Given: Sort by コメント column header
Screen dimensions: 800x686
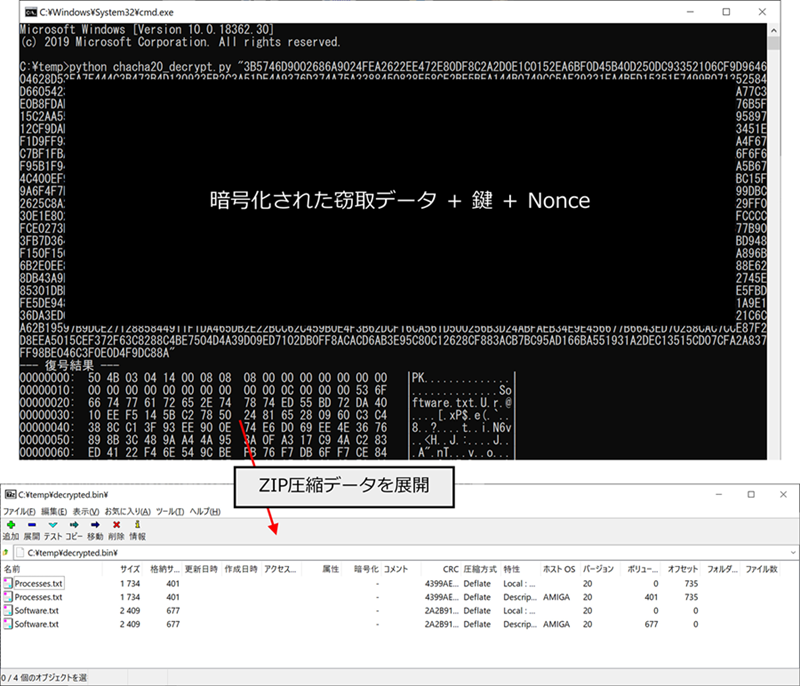Looking at the screenshot, I should click(396, 569).
